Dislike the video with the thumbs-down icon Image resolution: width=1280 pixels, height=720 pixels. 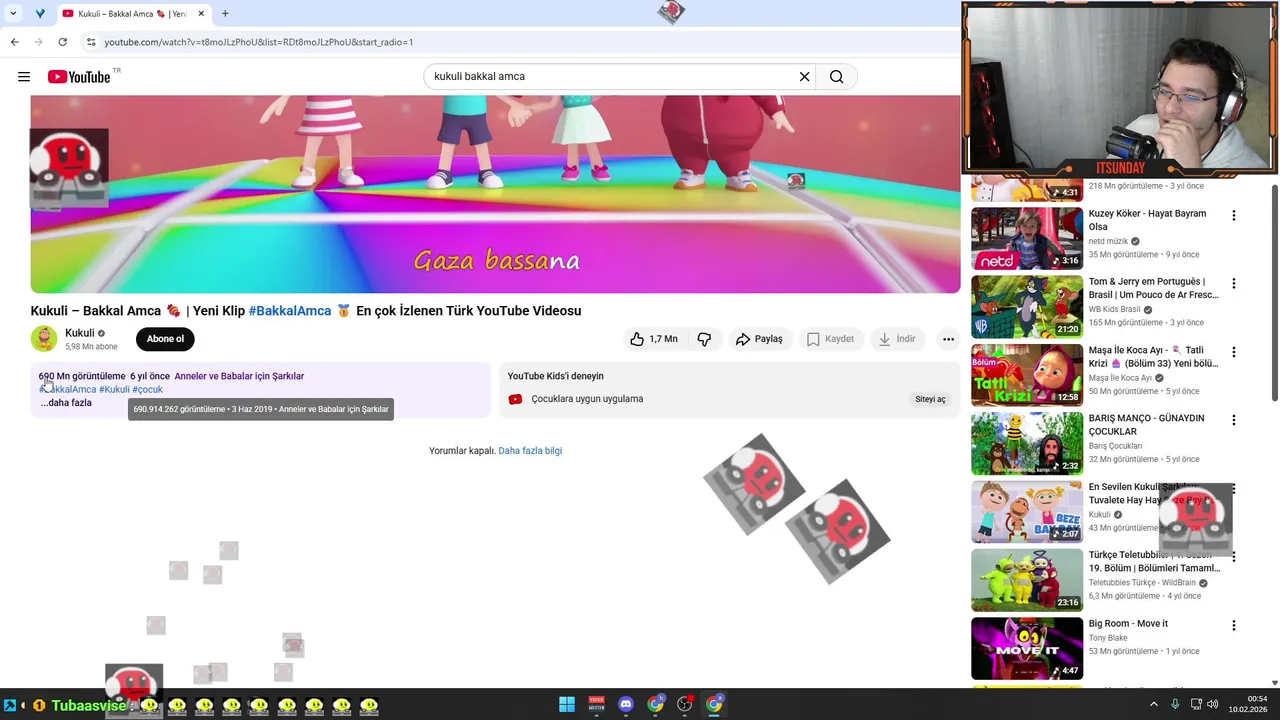pyautogui.click(x=704, y=339)
